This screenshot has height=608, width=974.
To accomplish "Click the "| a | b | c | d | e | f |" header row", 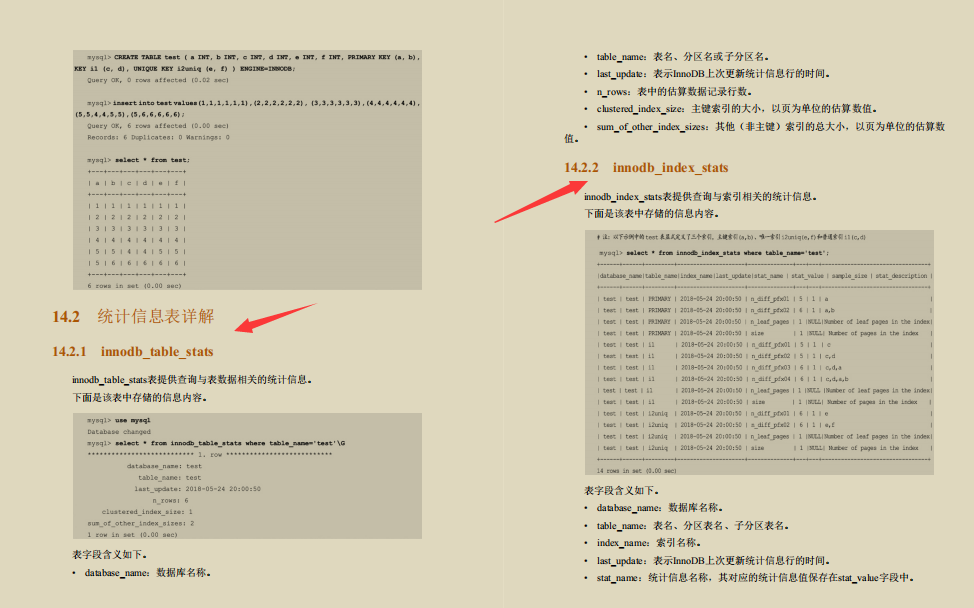I will pos(137,183).
